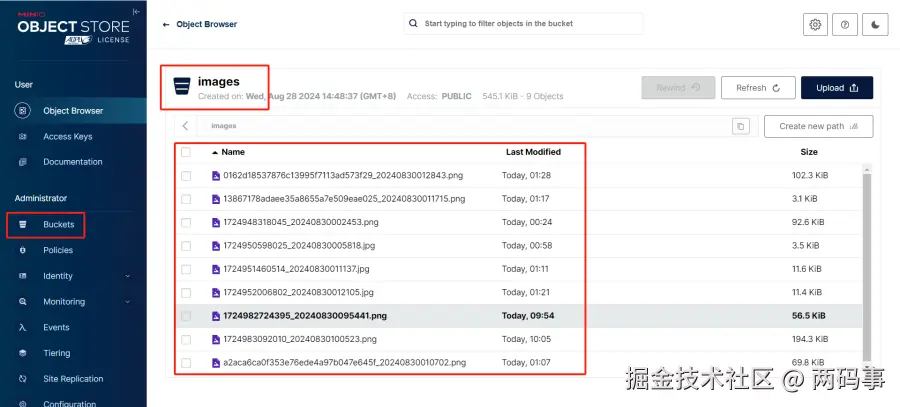Click the Object Browser back link

(x=207, y=24)
